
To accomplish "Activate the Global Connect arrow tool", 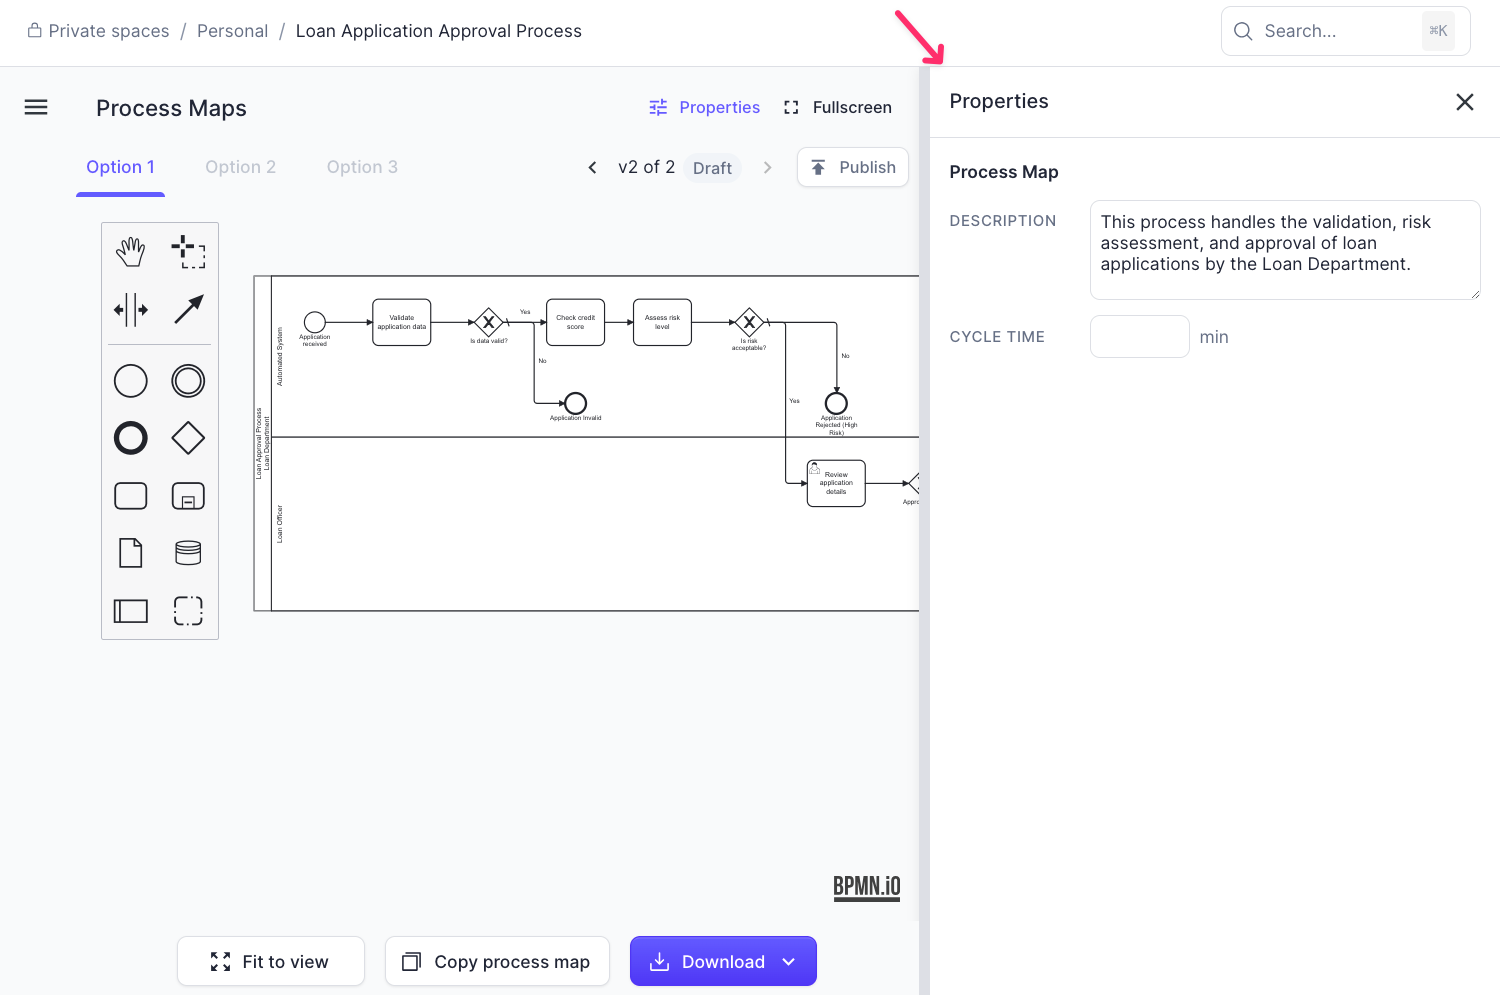I will coord(188,310).
